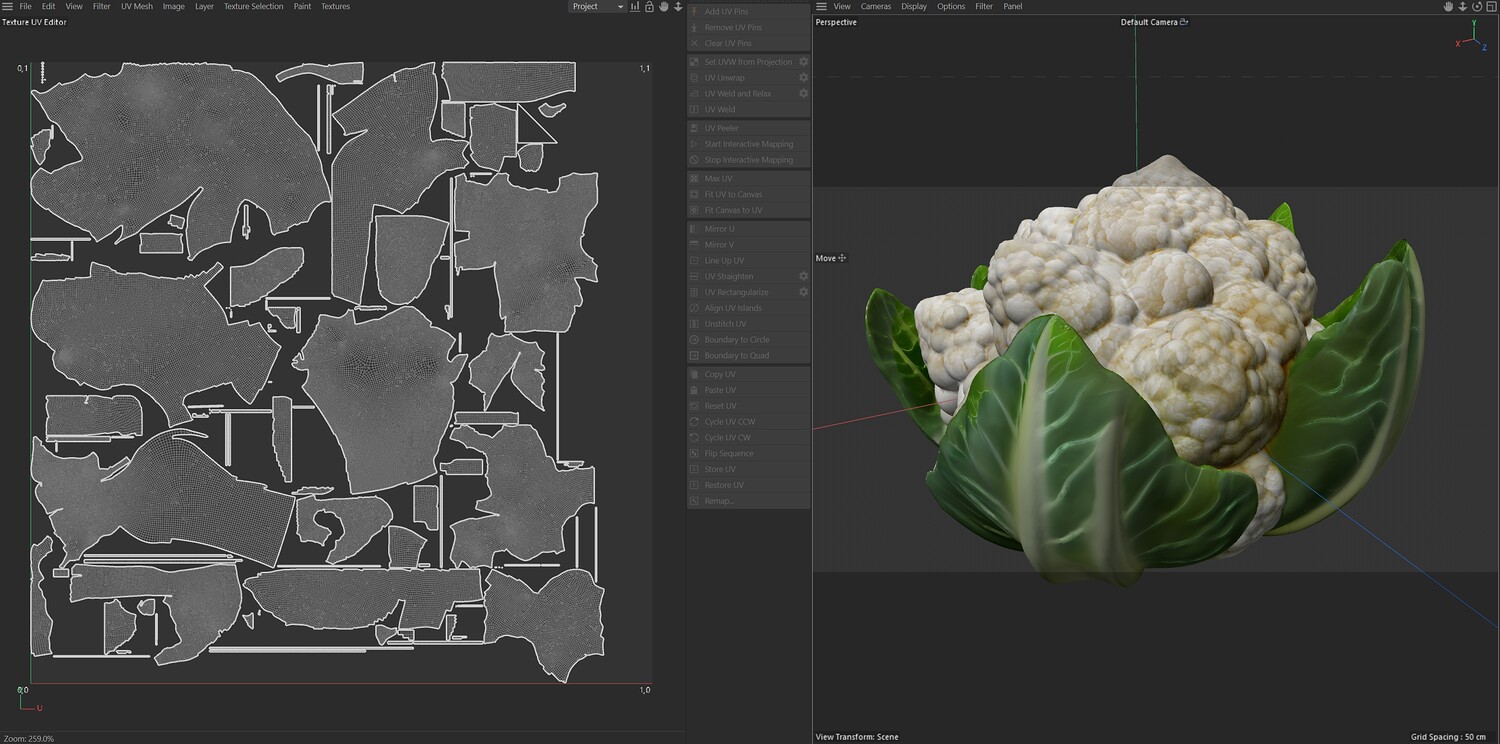Open the viewport Filter menu
This screenshot has height=744, width=1500.
[984, 6]
